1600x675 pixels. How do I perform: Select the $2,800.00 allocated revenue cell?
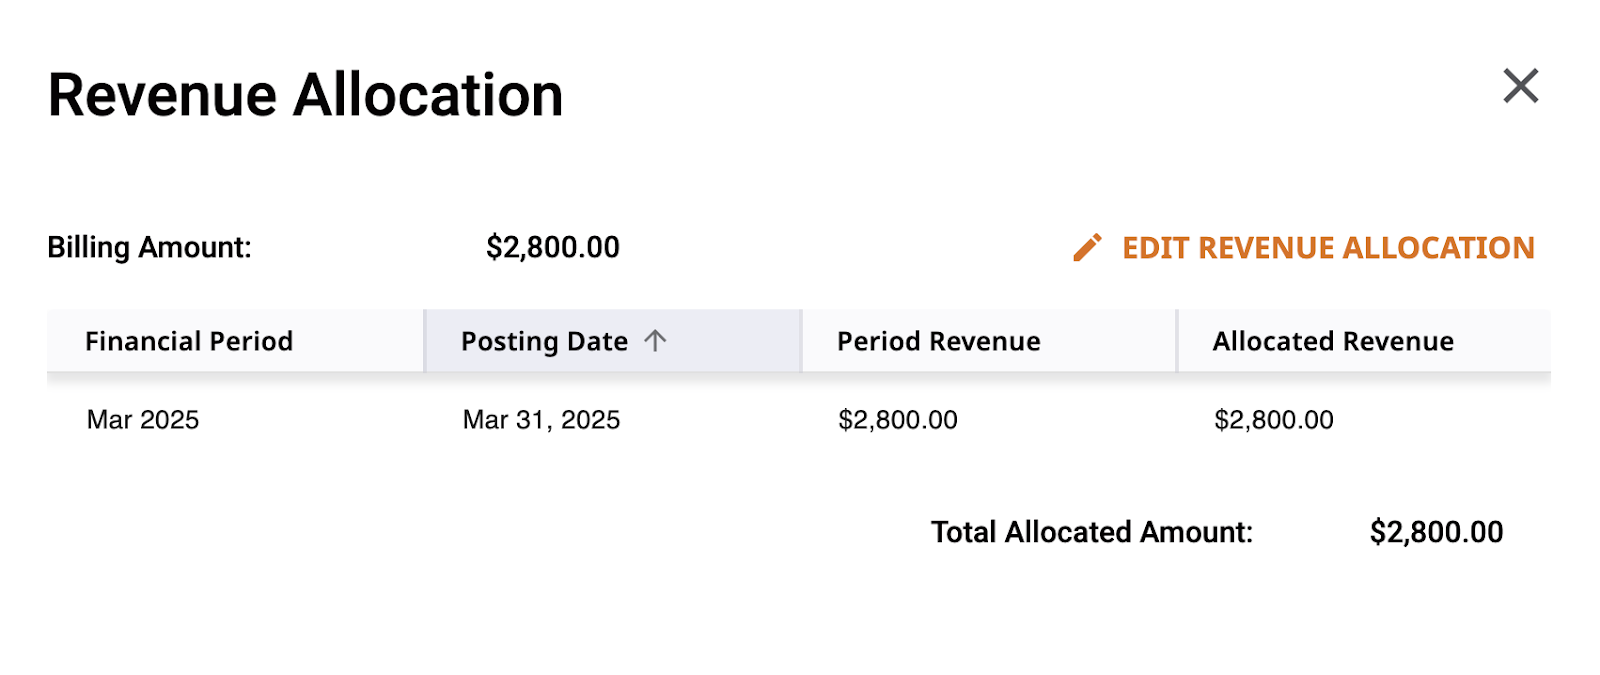click(1274, 420)
